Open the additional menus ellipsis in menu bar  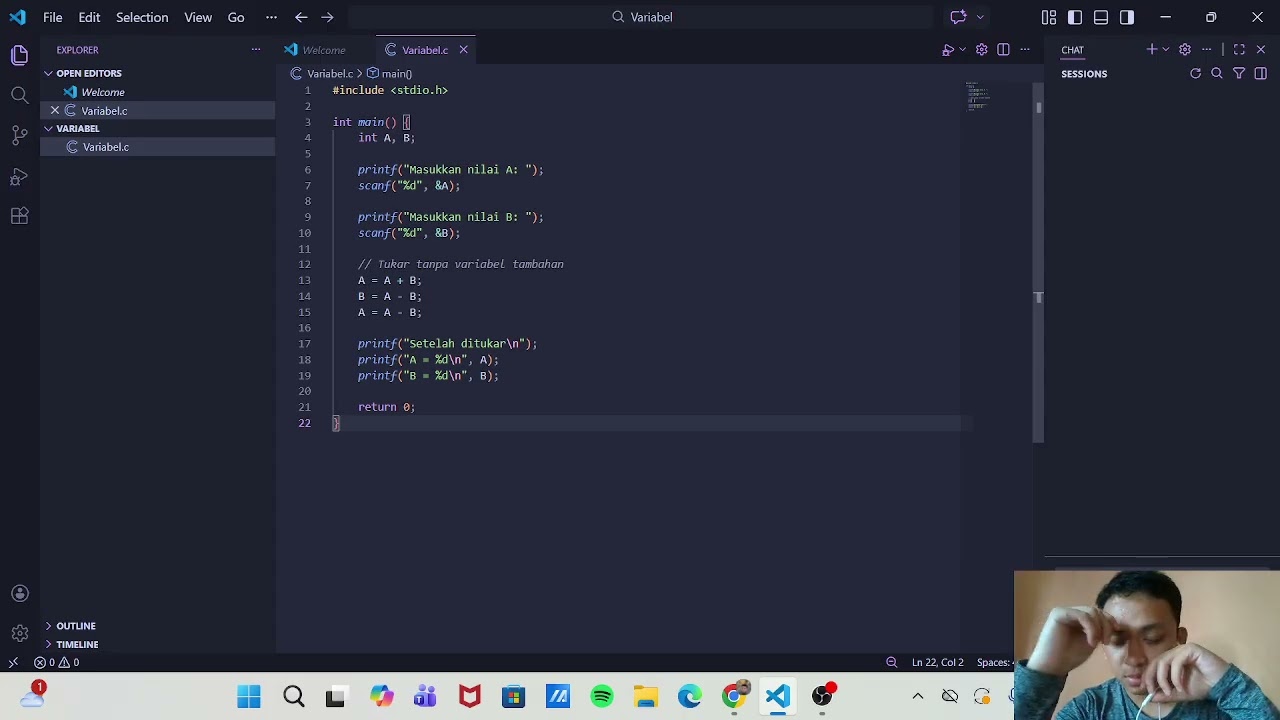pyautogui.click(x=271, y=17)
